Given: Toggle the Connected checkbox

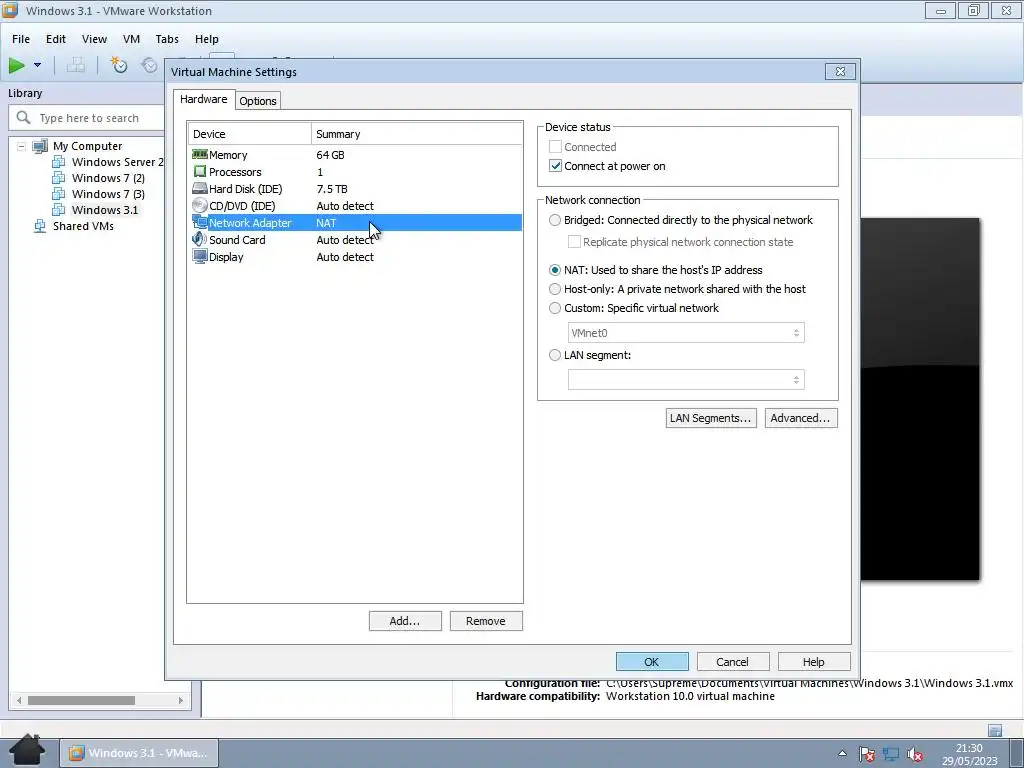Looking at the screenshot, I should tap(555, 147).
